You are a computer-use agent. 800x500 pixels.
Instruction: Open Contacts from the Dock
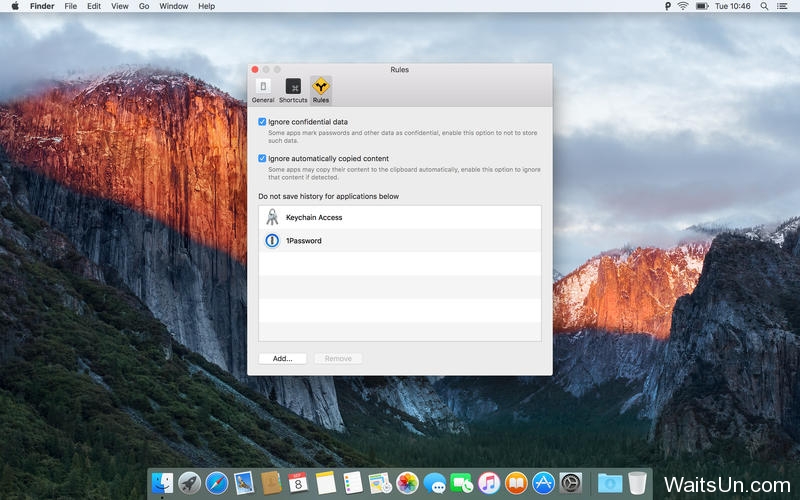271,483
